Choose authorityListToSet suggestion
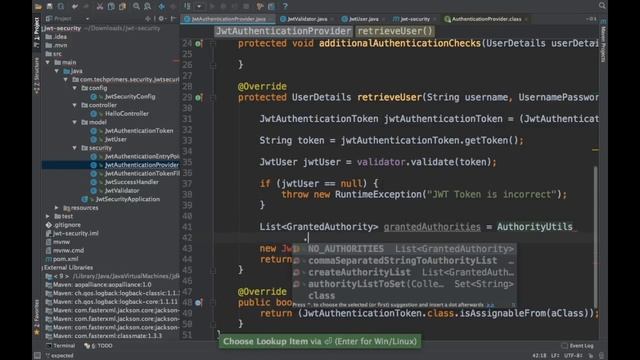This screenshot has width=640, height=360. pos(404,284)
